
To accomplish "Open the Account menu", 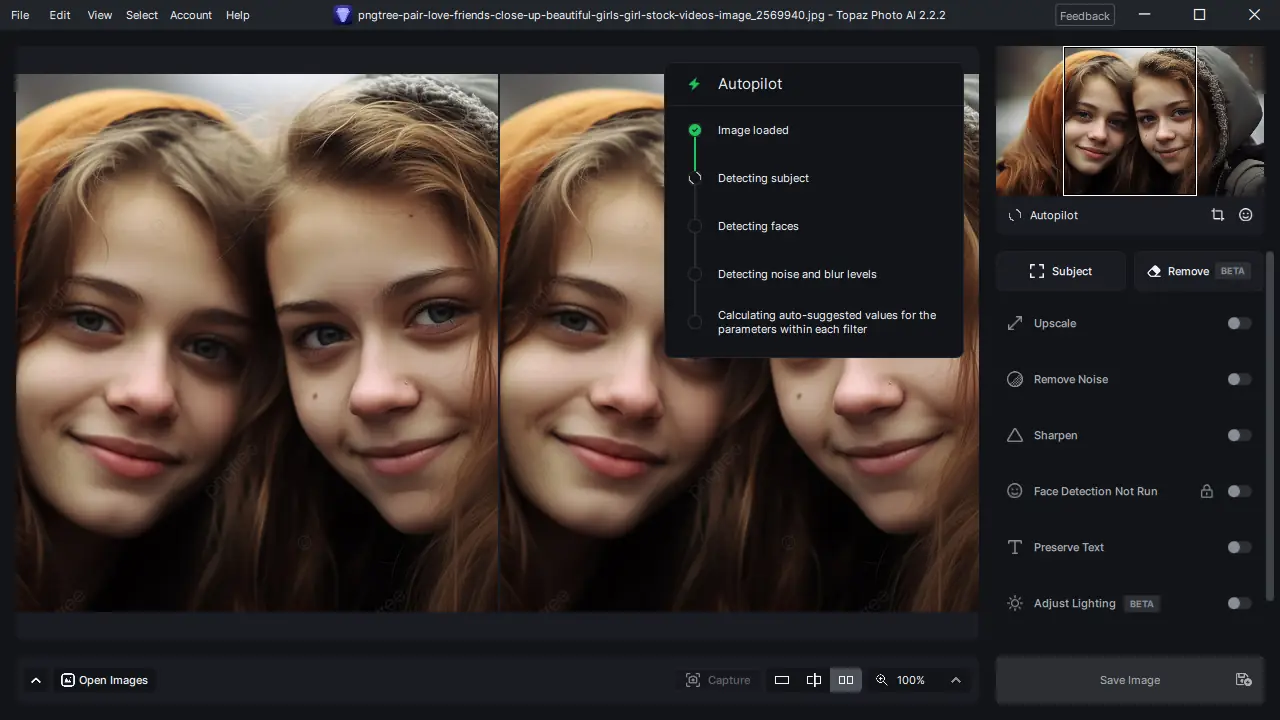I will coord(191,15).
